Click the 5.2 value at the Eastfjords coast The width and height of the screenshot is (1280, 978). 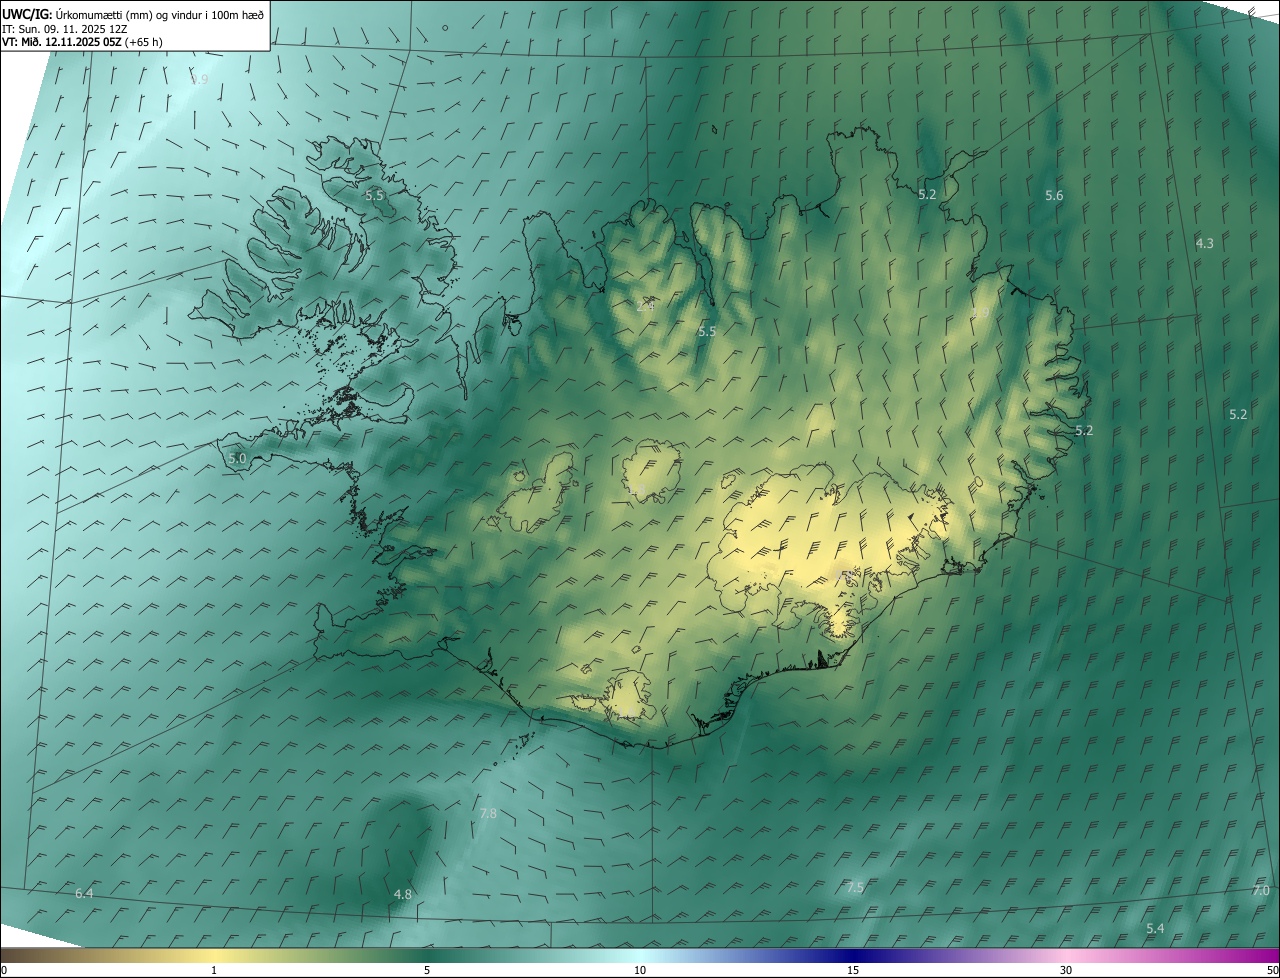pos(1084,430)
